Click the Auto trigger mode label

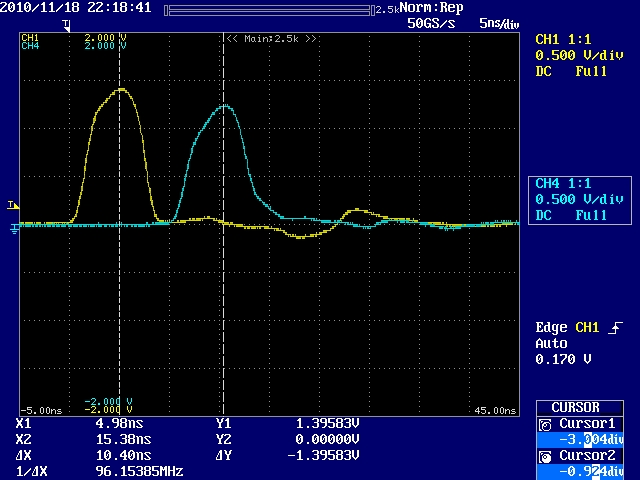(551, 343)
